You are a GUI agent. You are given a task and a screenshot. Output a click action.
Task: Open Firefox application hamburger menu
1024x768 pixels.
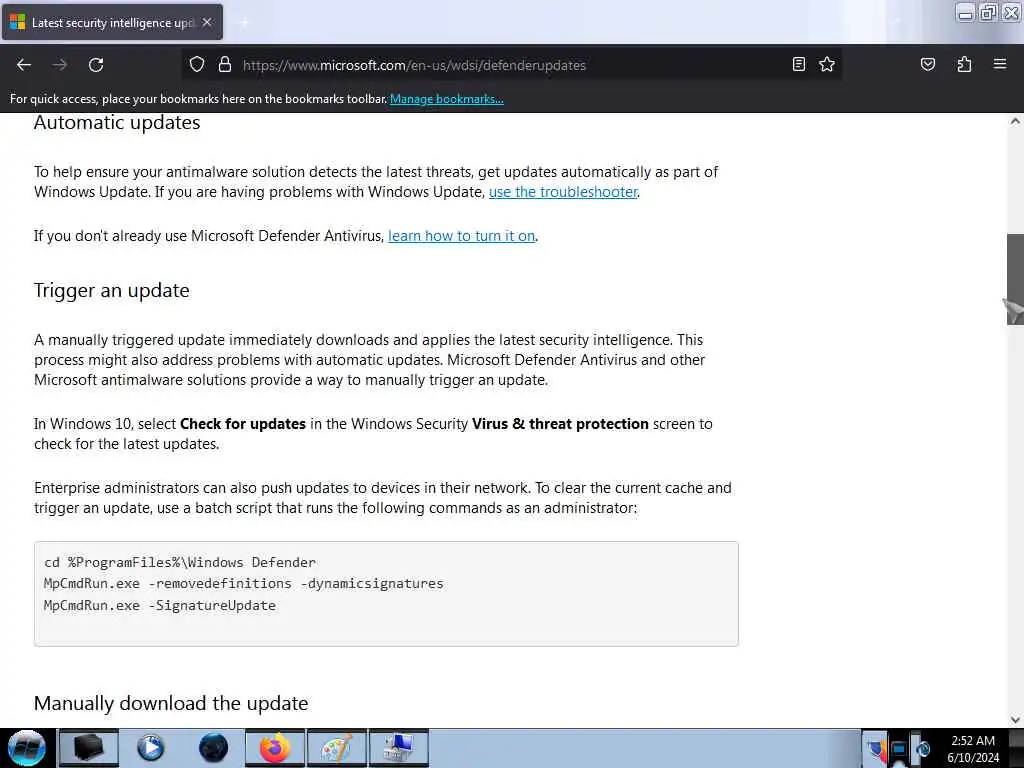pos(999,64)
